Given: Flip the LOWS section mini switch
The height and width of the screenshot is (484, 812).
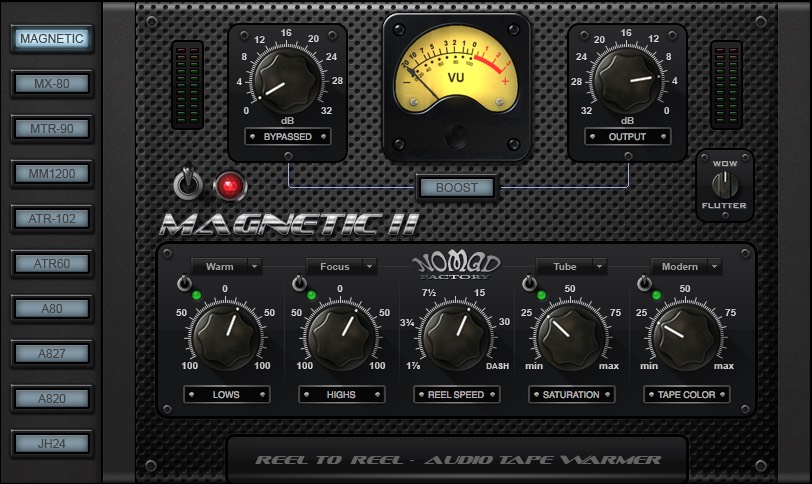Looking at the screenshot, I should (184, 283).
